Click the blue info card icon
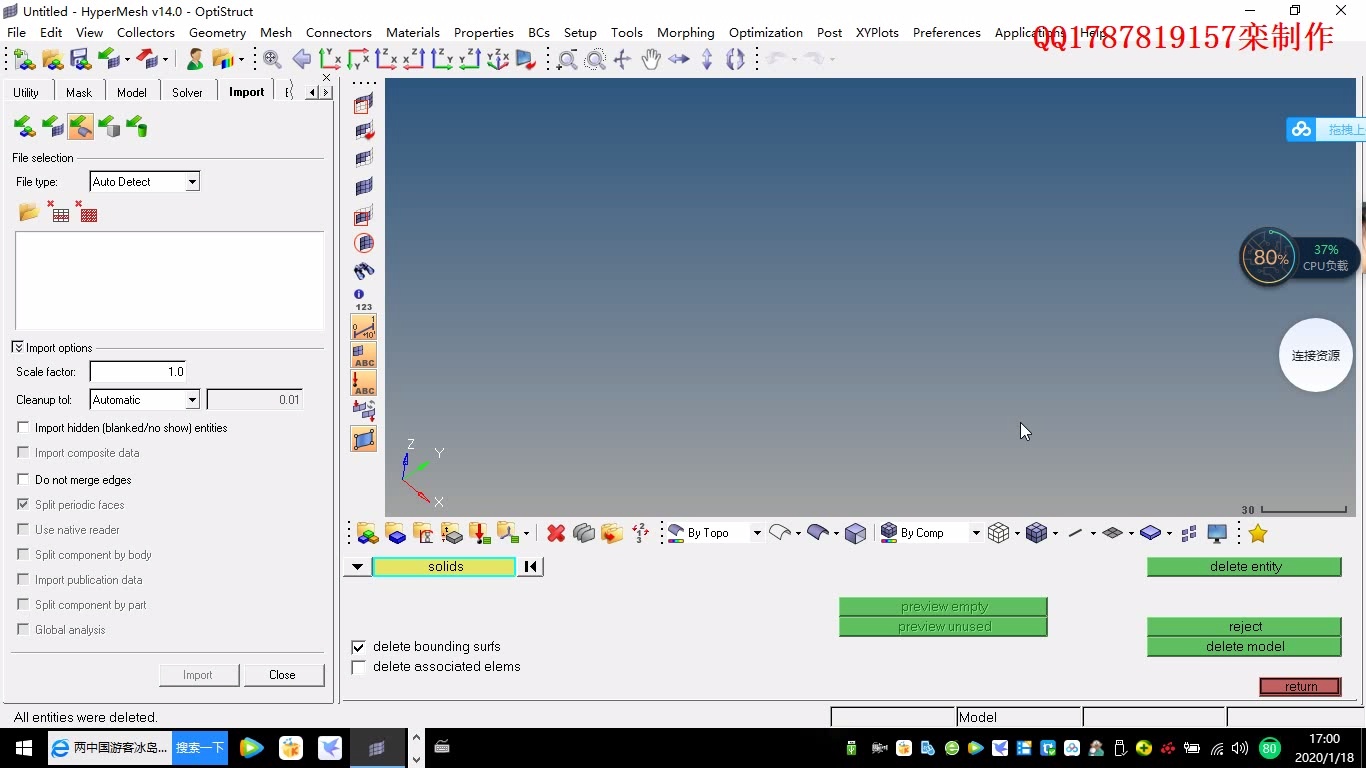The height and width of the screenshot is (768, 1366). (x=360, y=295)
